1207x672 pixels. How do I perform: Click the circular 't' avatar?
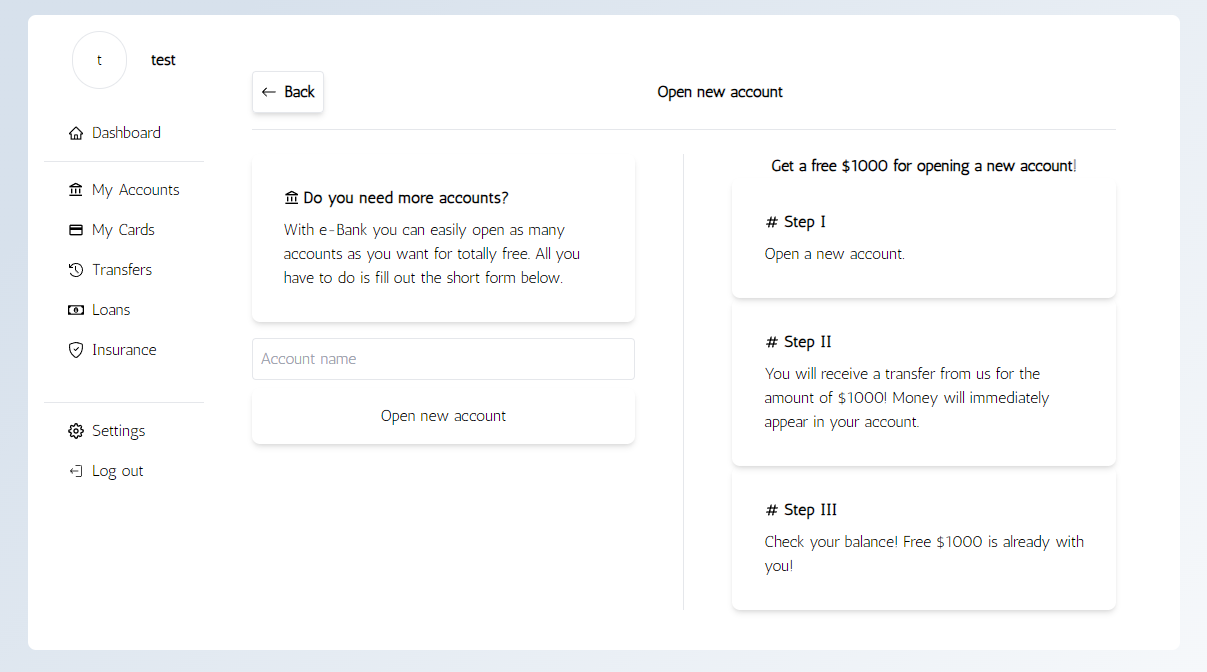pyautogui.click(x=99, y=60)
